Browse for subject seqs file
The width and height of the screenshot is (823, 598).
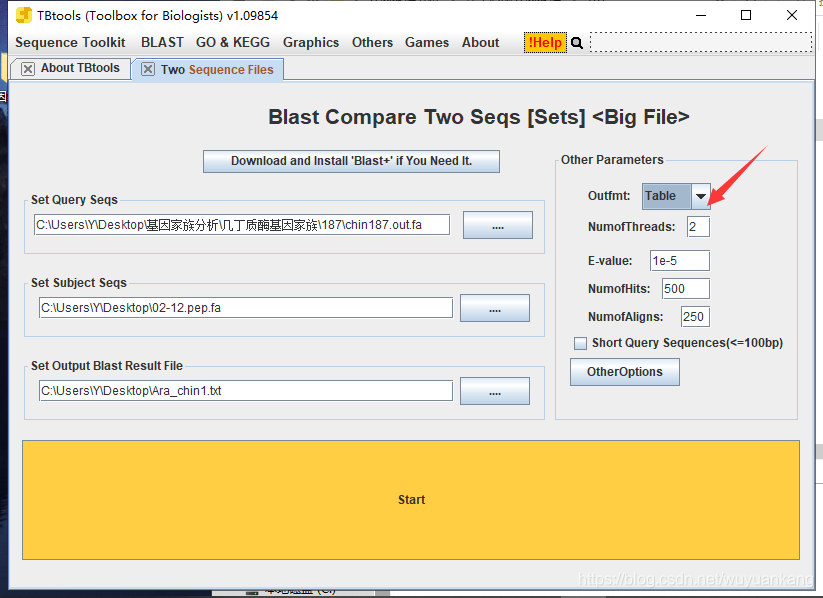495,308
